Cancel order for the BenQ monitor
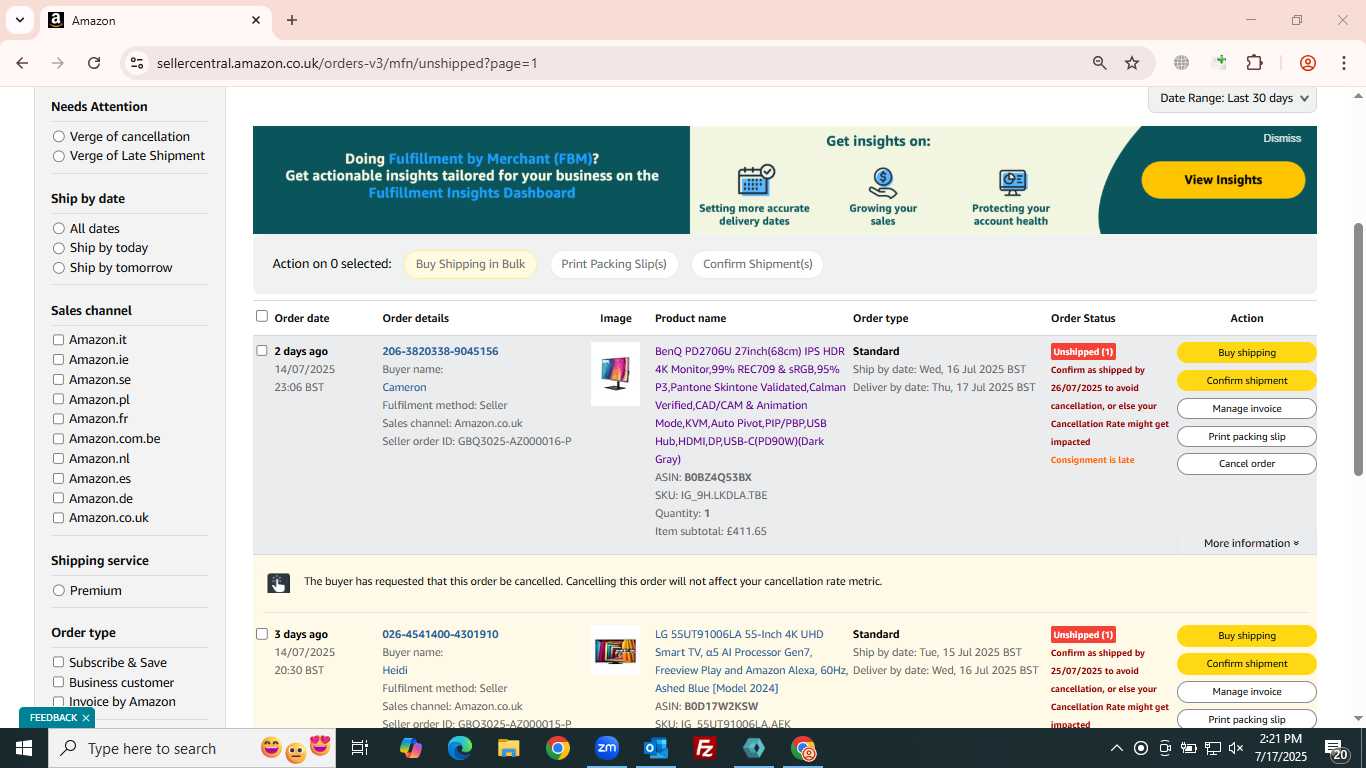Viewport: 1366px width, 768px height. coord(1247,464)
